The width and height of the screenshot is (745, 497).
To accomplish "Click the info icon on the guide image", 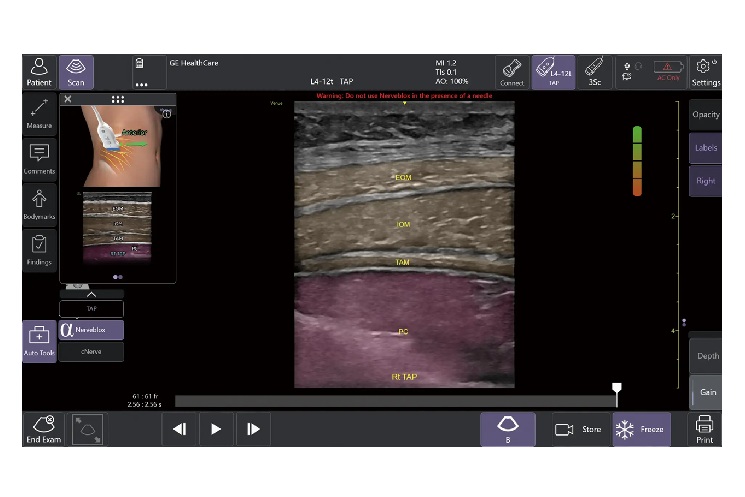I will (166, 114).
